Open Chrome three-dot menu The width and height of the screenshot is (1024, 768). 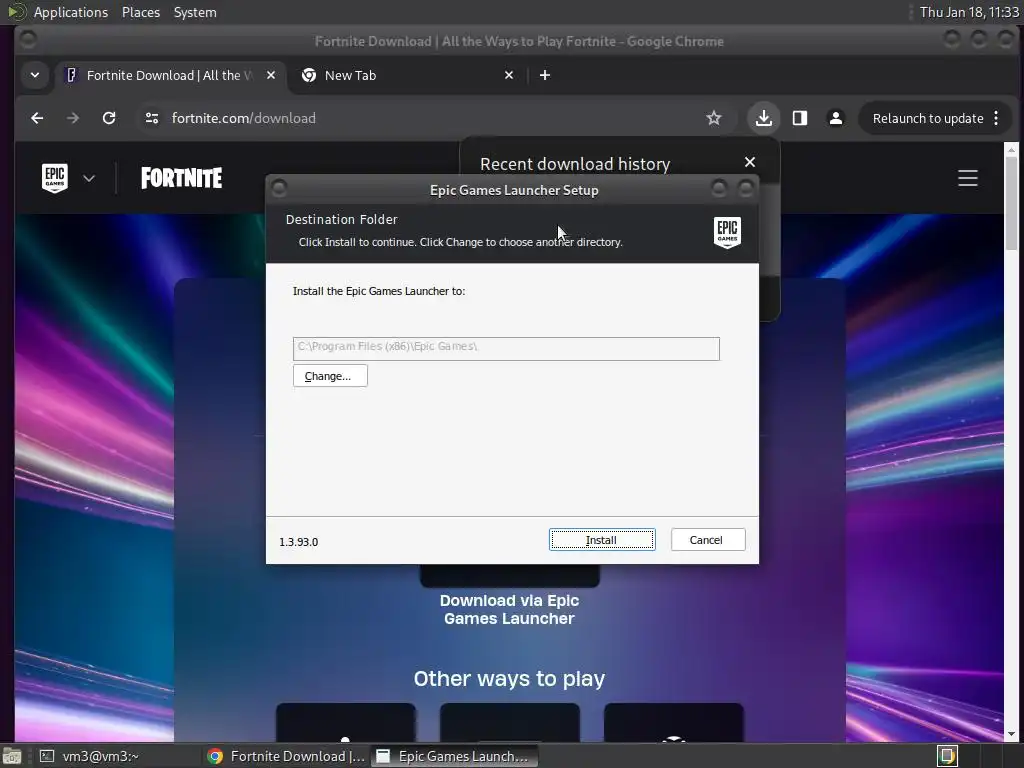(996, 118)
